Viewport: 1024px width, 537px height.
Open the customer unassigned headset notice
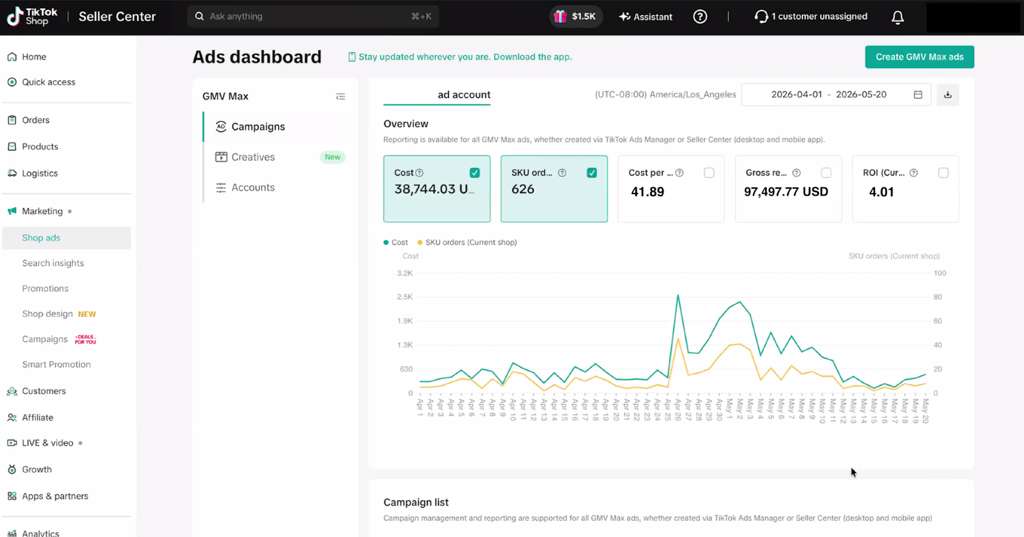pos(810,16)
